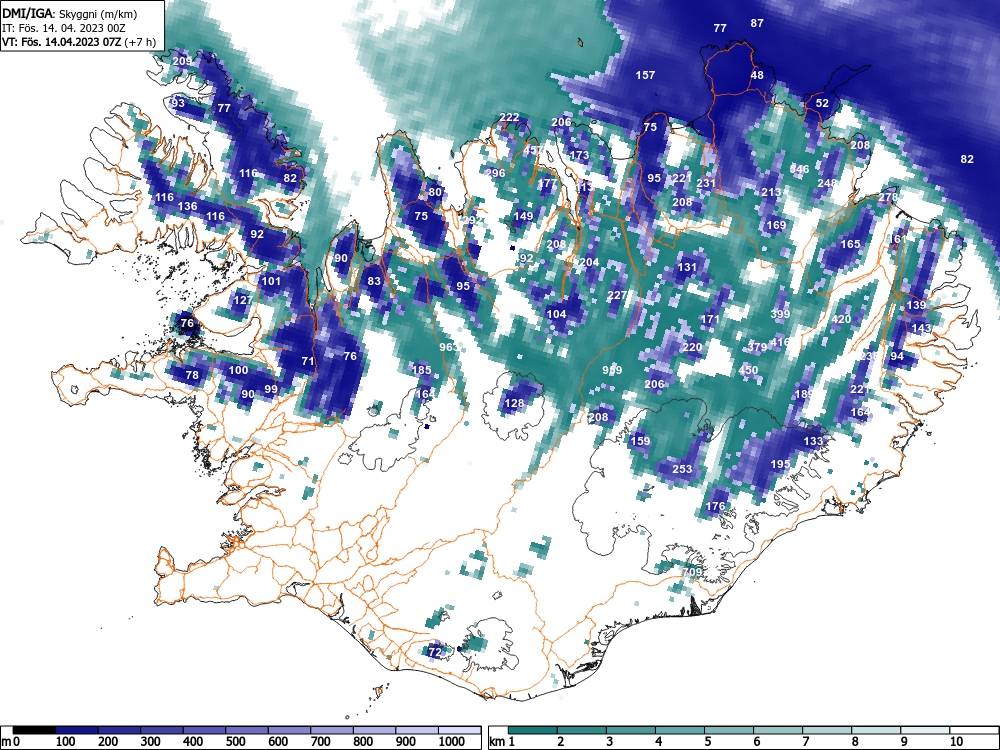Image resolution: width=1000 pixels, height=750 pixels.
Task: Click the visibility value 278 on the map
Action: (888, 196)
